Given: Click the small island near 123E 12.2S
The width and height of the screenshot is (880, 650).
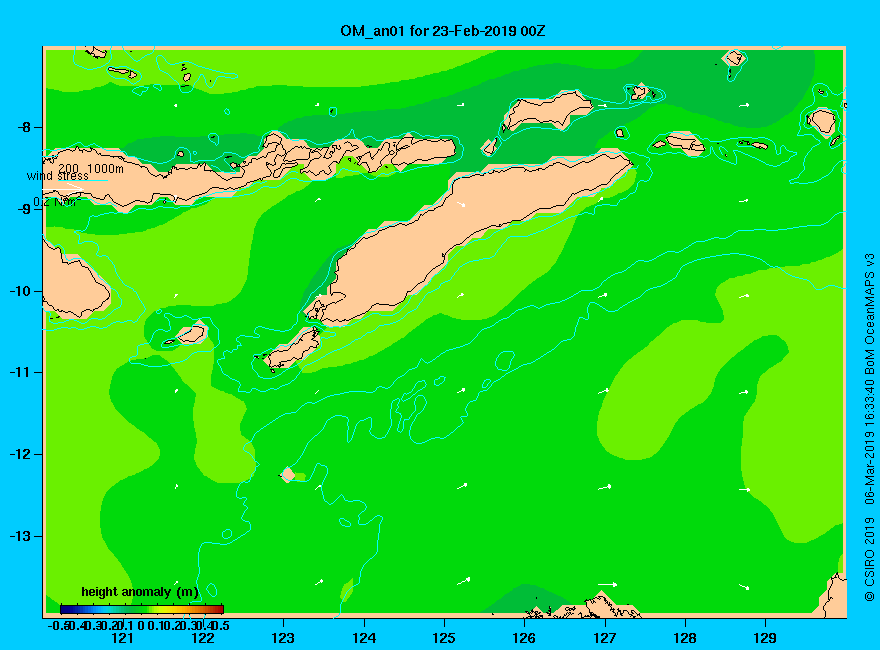Looking at the screenshot, I should (288, 474).
